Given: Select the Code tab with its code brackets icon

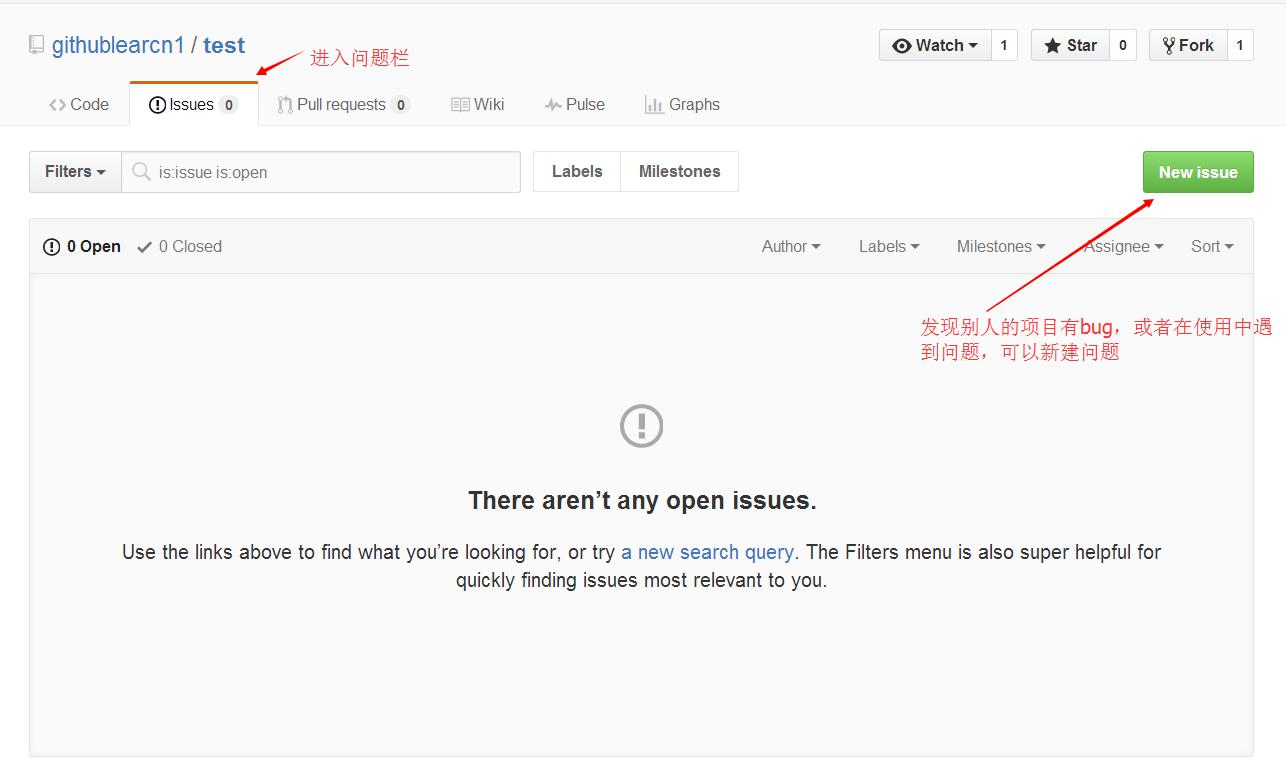Looking at the screenshot, I should 78,104.
